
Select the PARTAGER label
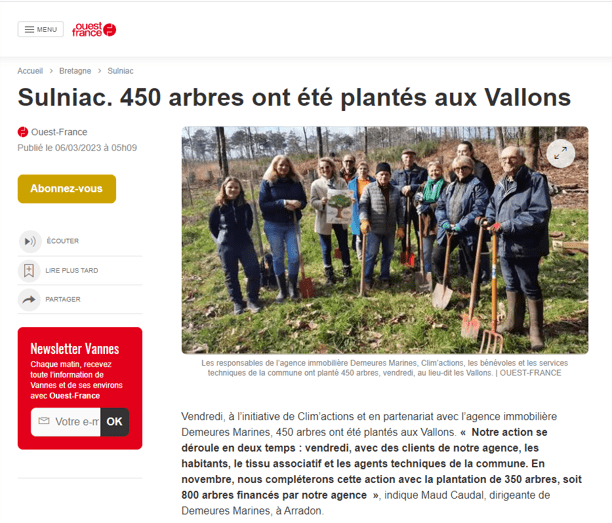pos(63,299)
